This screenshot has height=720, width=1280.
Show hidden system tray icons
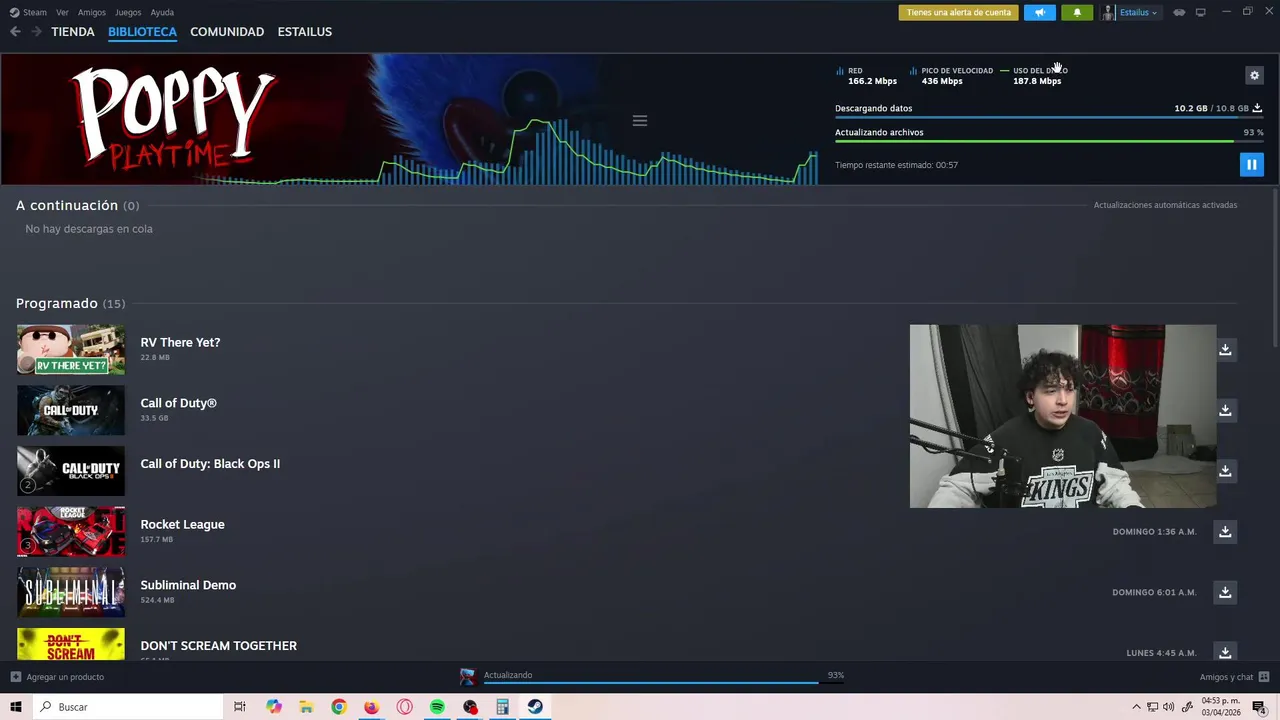point(1136,707)
